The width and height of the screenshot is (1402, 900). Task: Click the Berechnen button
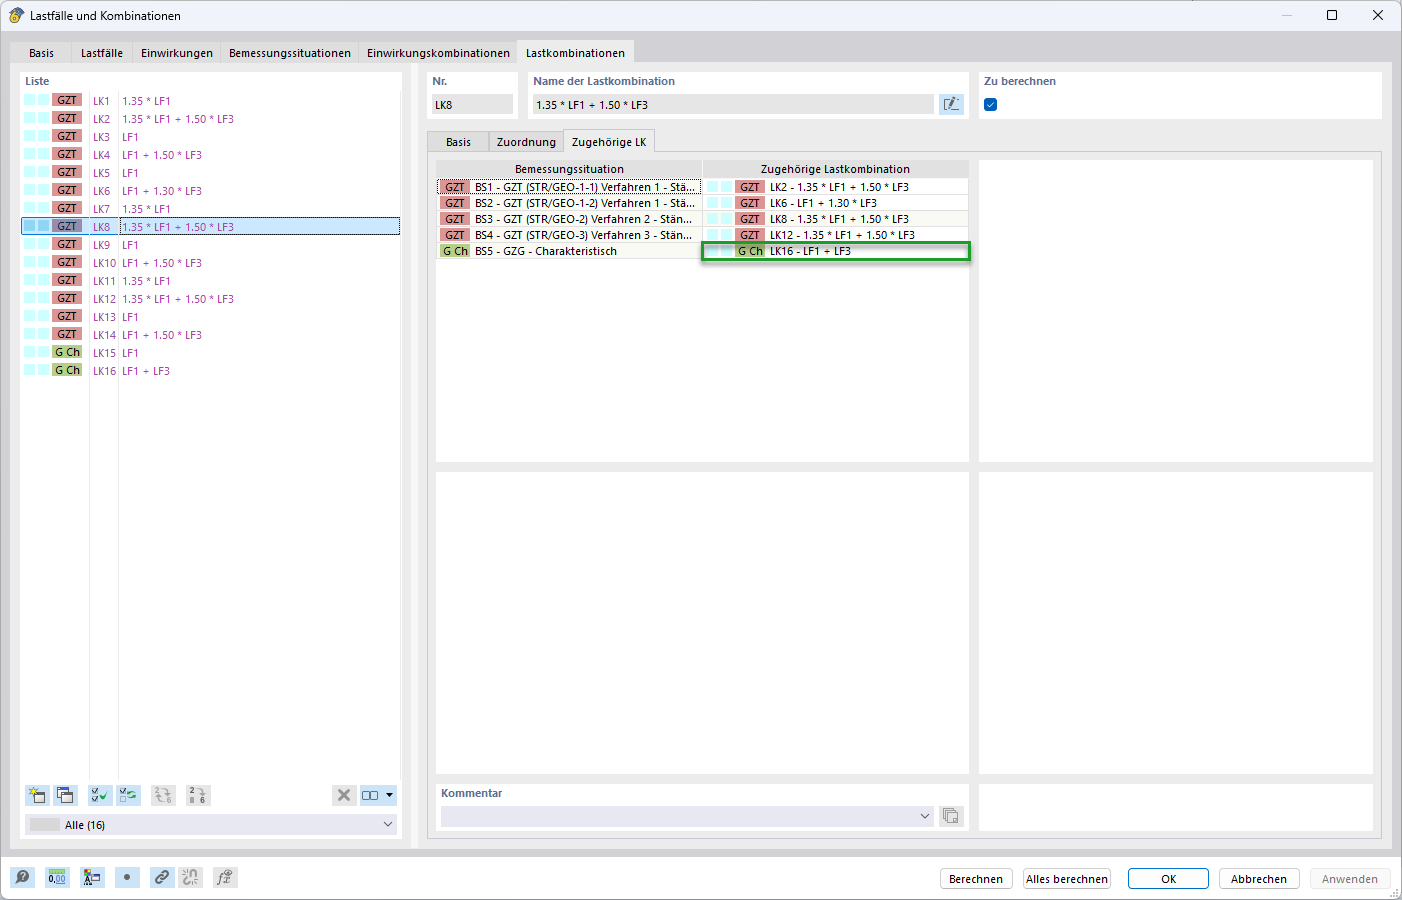click(976, 879)
